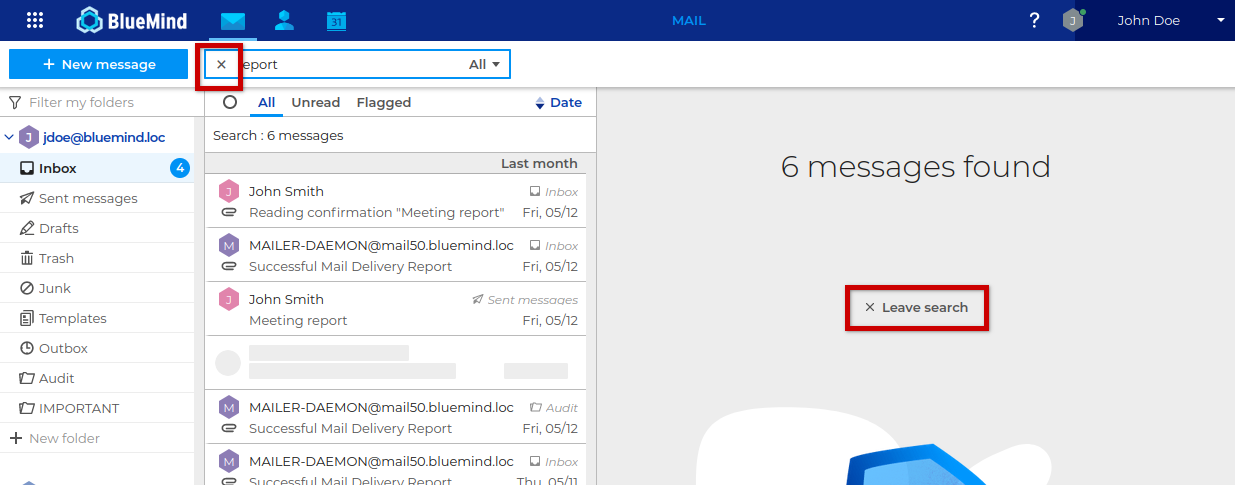Clear the search with the X icon
The width and height of the screenshot is (1235, 485).
221,64
